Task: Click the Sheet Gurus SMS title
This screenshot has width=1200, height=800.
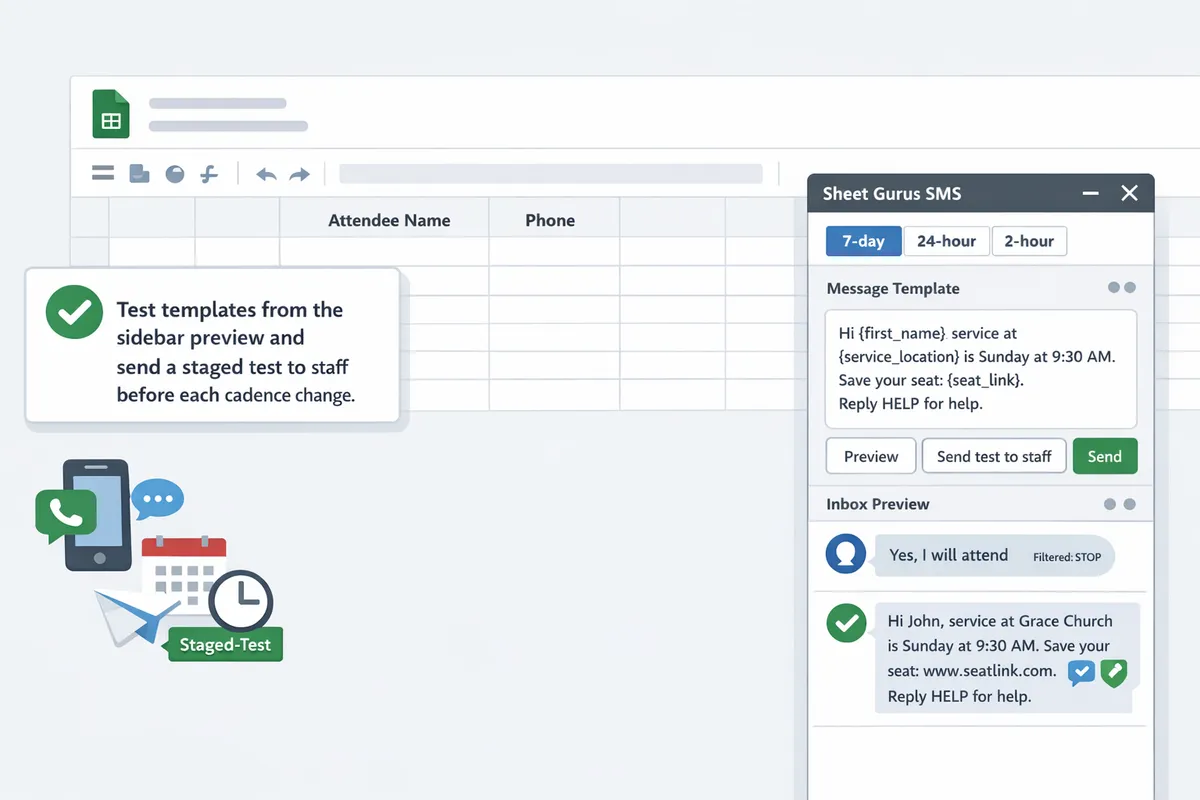Action: (891, 194)
